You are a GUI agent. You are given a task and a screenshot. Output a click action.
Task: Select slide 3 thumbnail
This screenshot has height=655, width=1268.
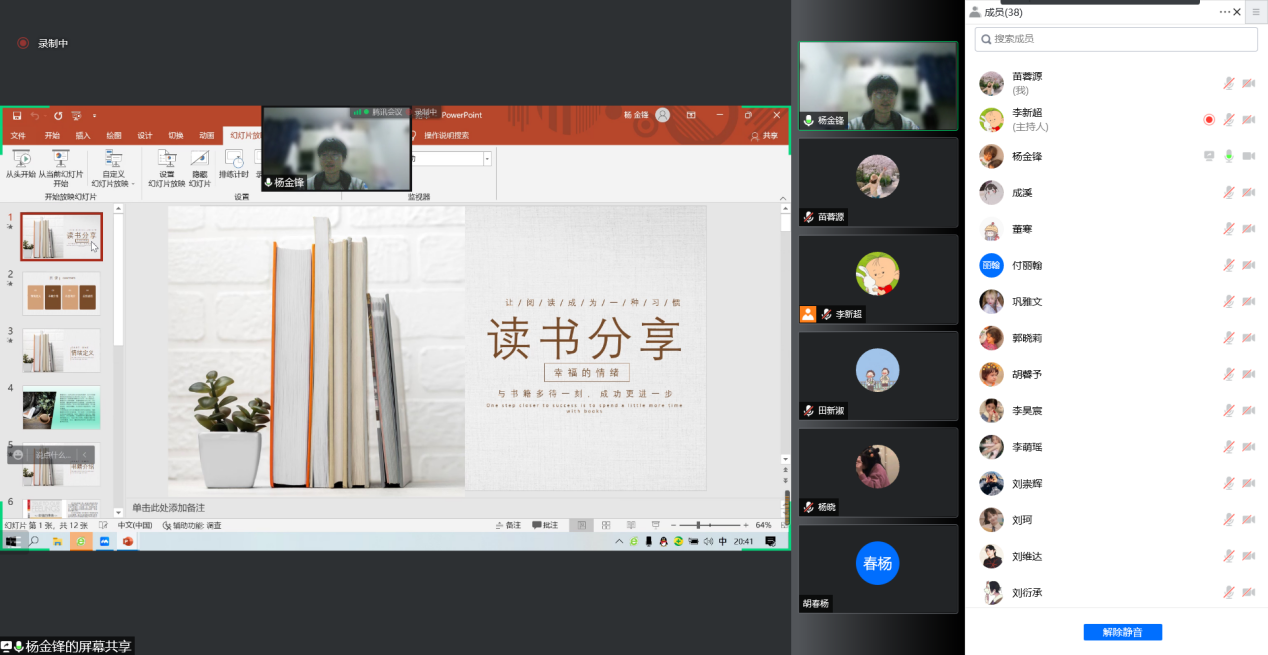click(x=61, y=351)
